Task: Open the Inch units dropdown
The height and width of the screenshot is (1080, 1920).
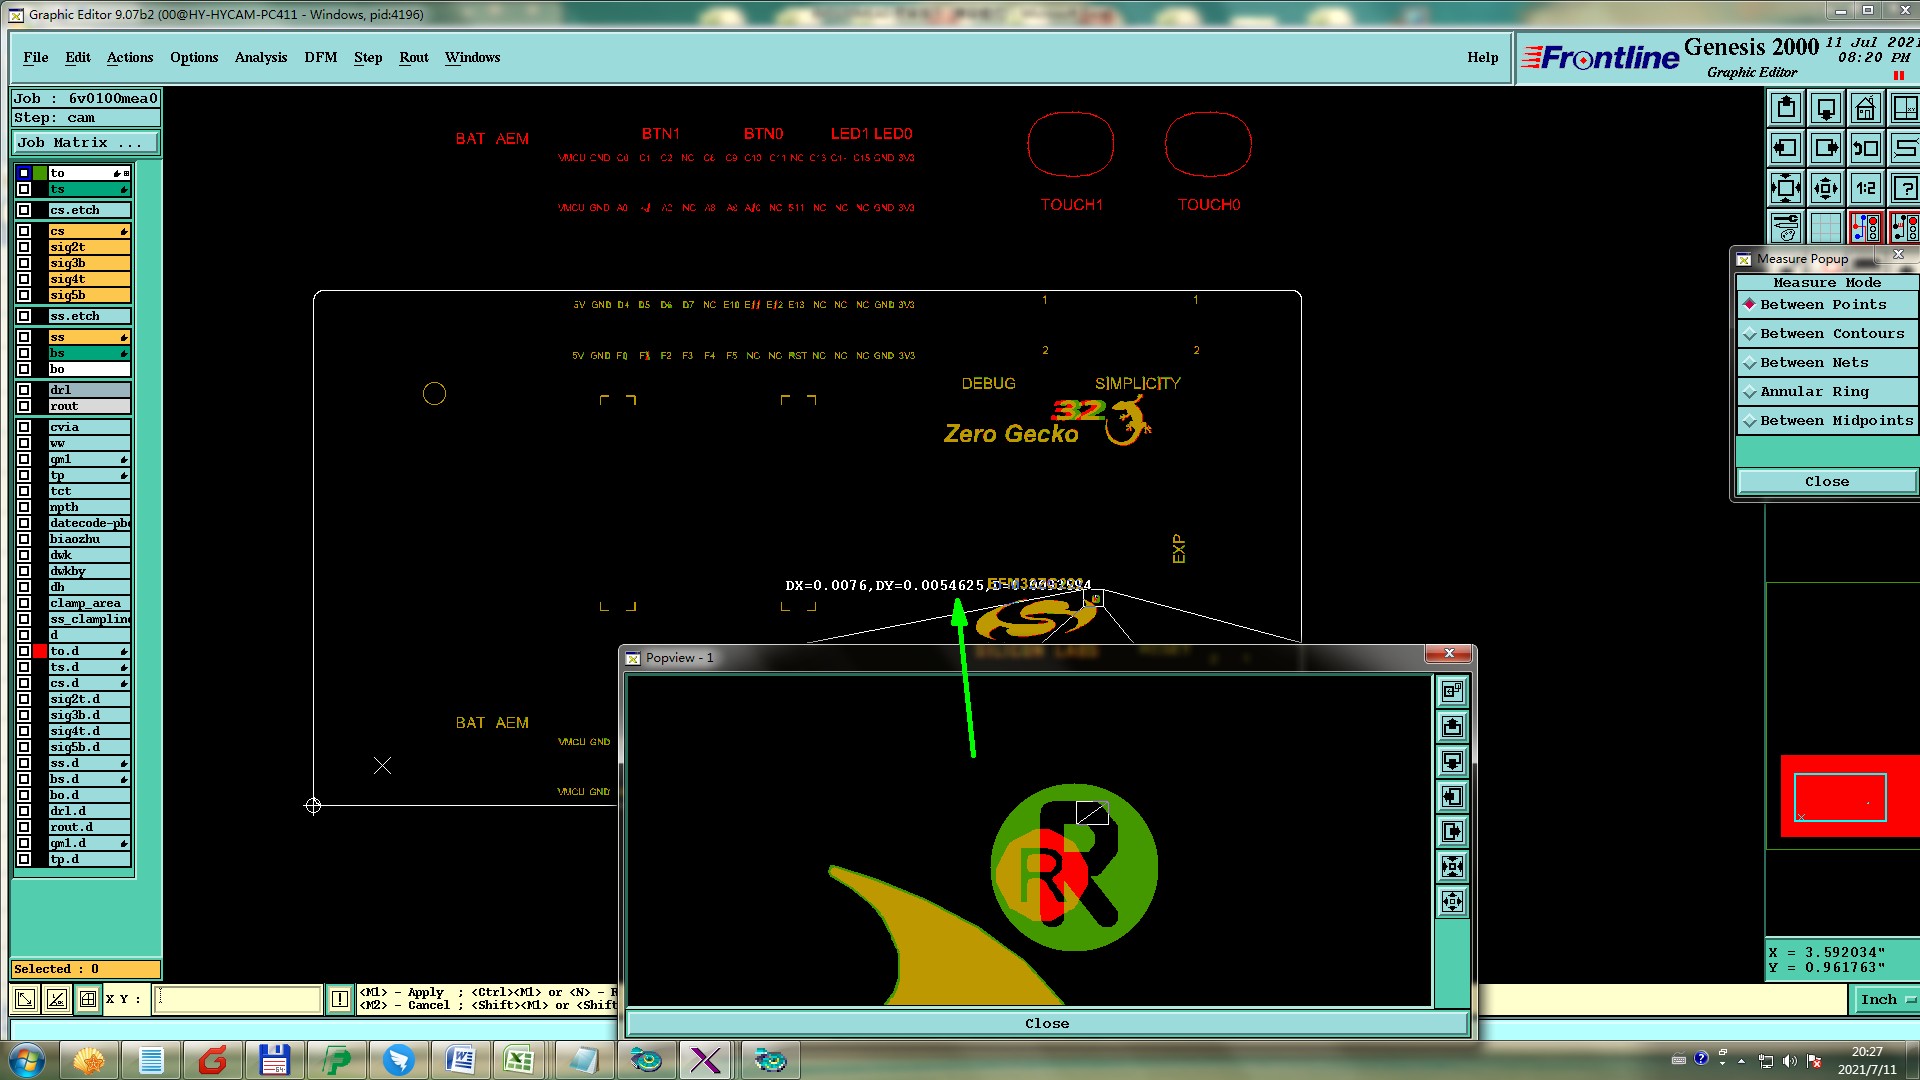Action: (1886, 999)
